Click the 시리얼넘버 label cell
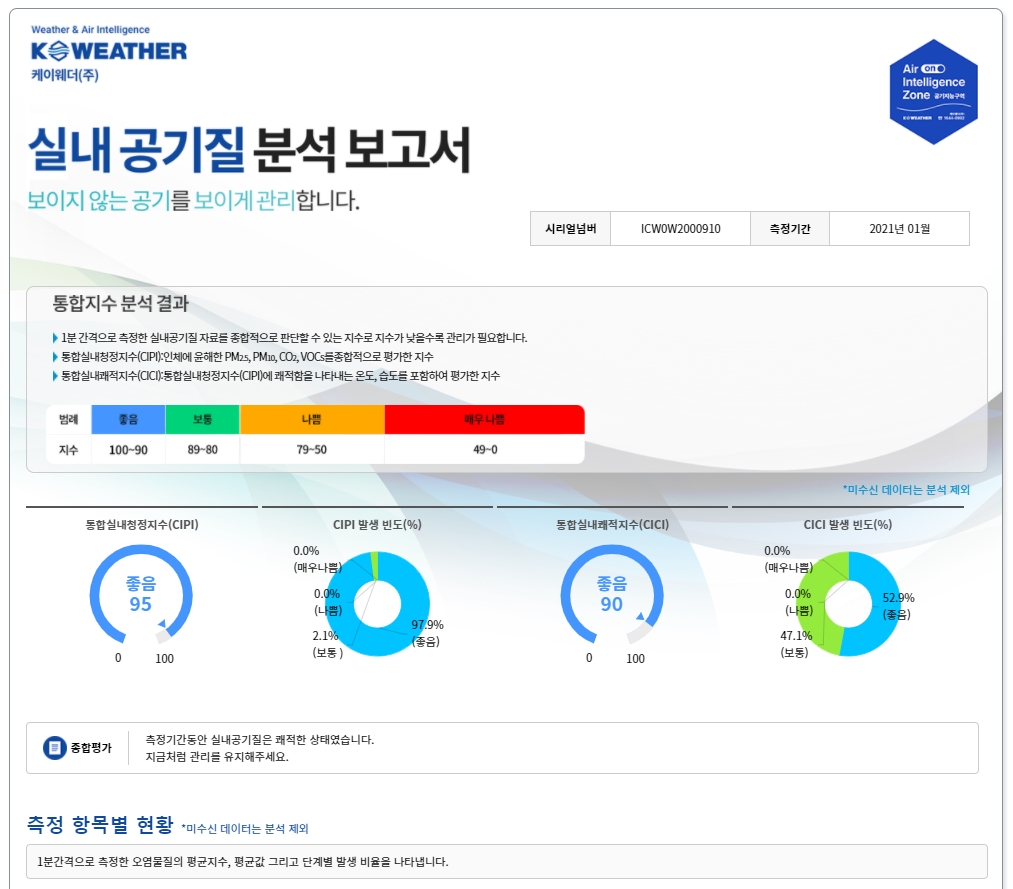 570,229
